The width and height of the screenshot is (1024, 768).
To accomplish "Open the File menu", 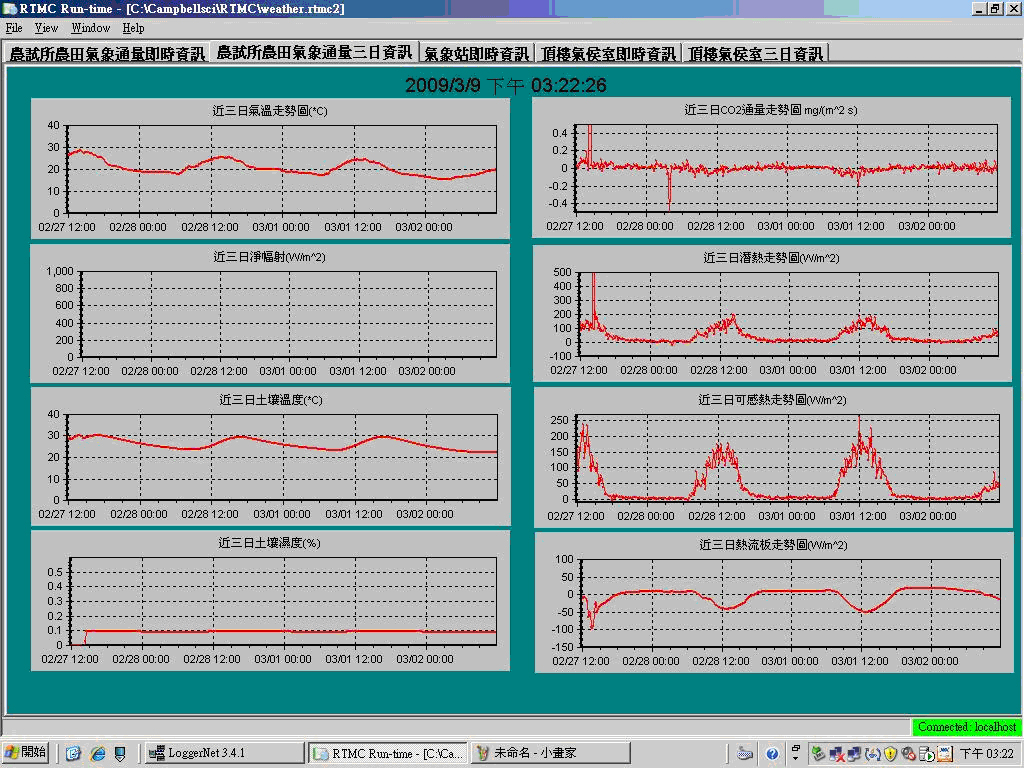I will [14, 28].
